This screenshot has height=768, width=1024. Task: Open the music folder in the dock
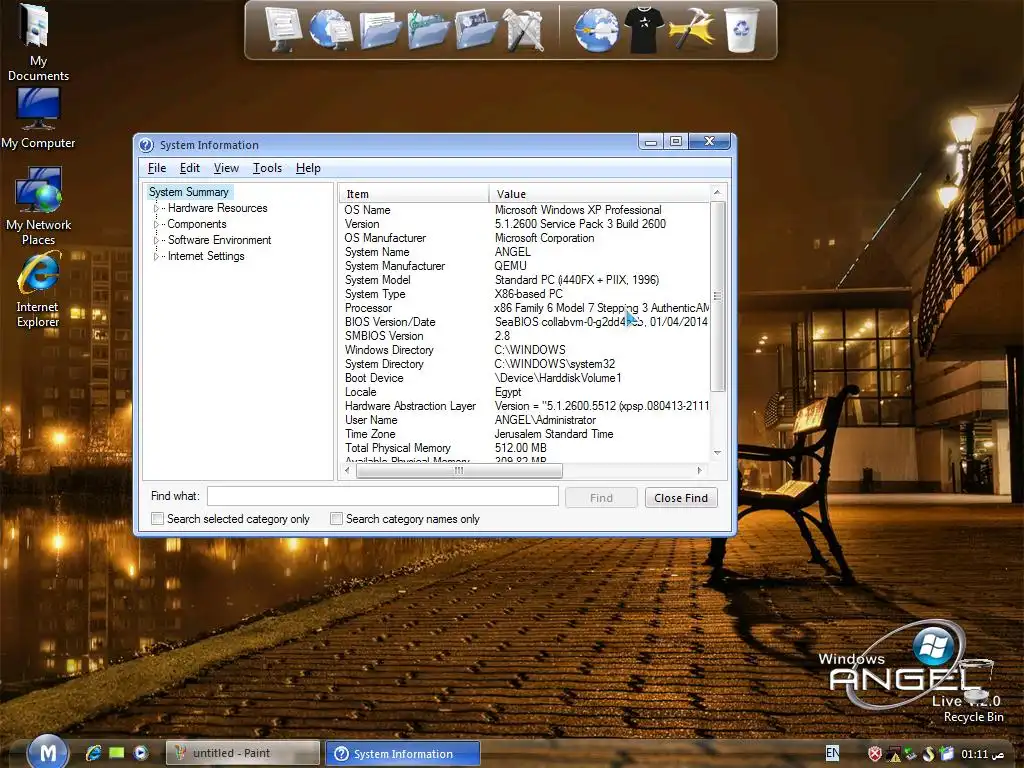428,30
